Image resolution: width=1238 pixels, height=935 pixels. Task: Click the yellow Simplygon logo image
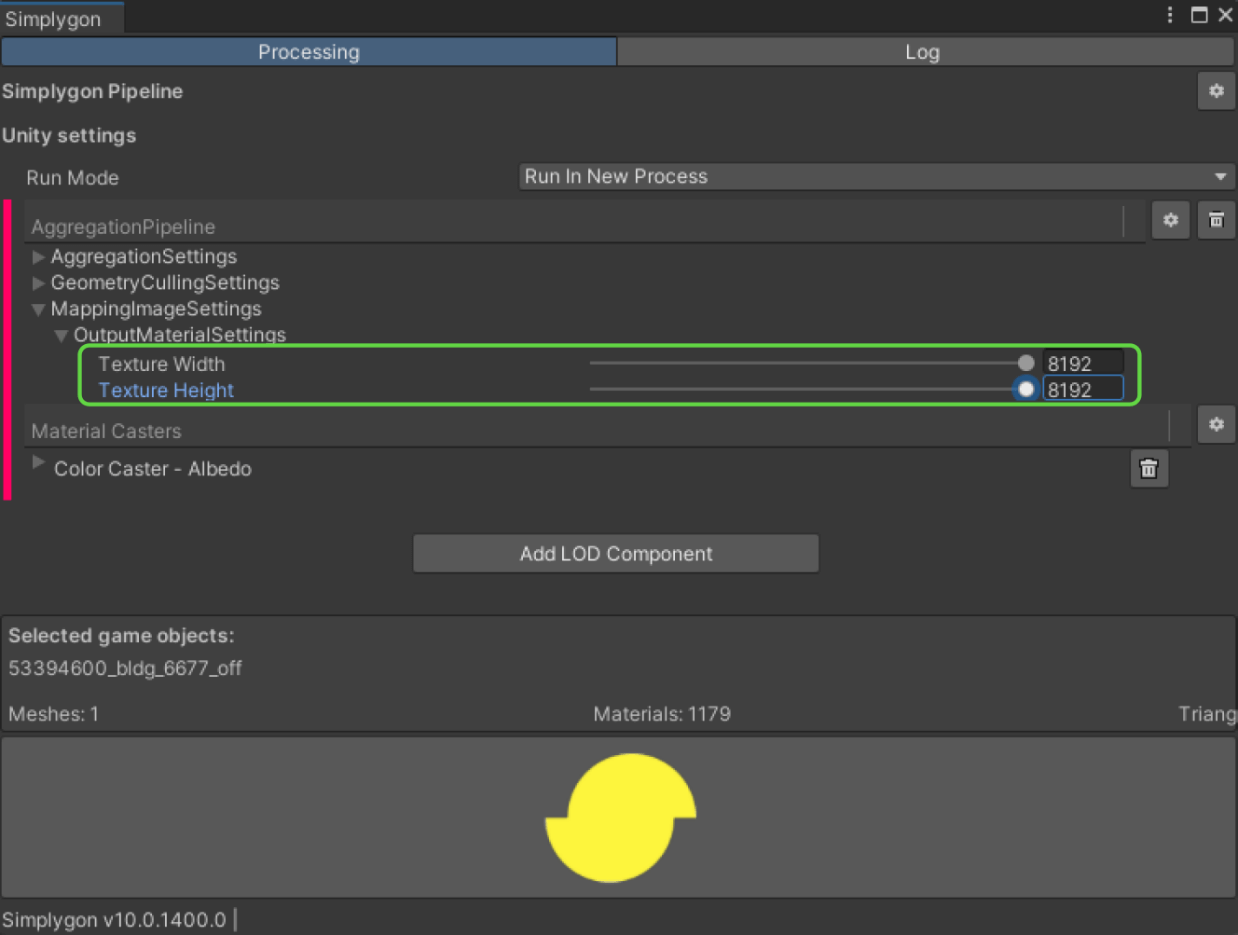pyautogui.click(x=620, y=818)
